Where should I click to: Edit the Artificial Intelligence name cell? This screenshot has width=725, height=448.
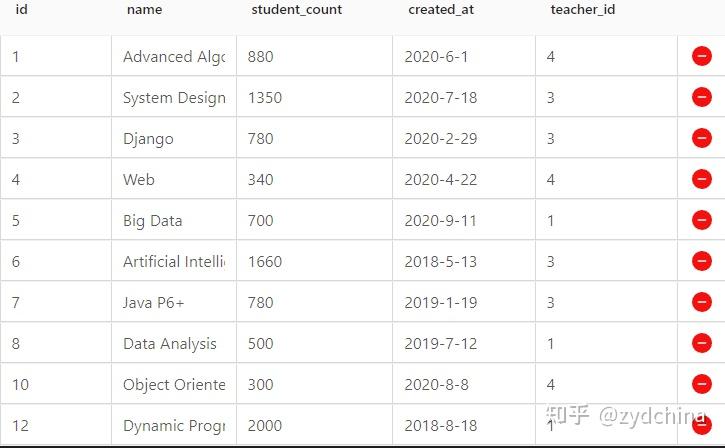[x=173, y=262]
